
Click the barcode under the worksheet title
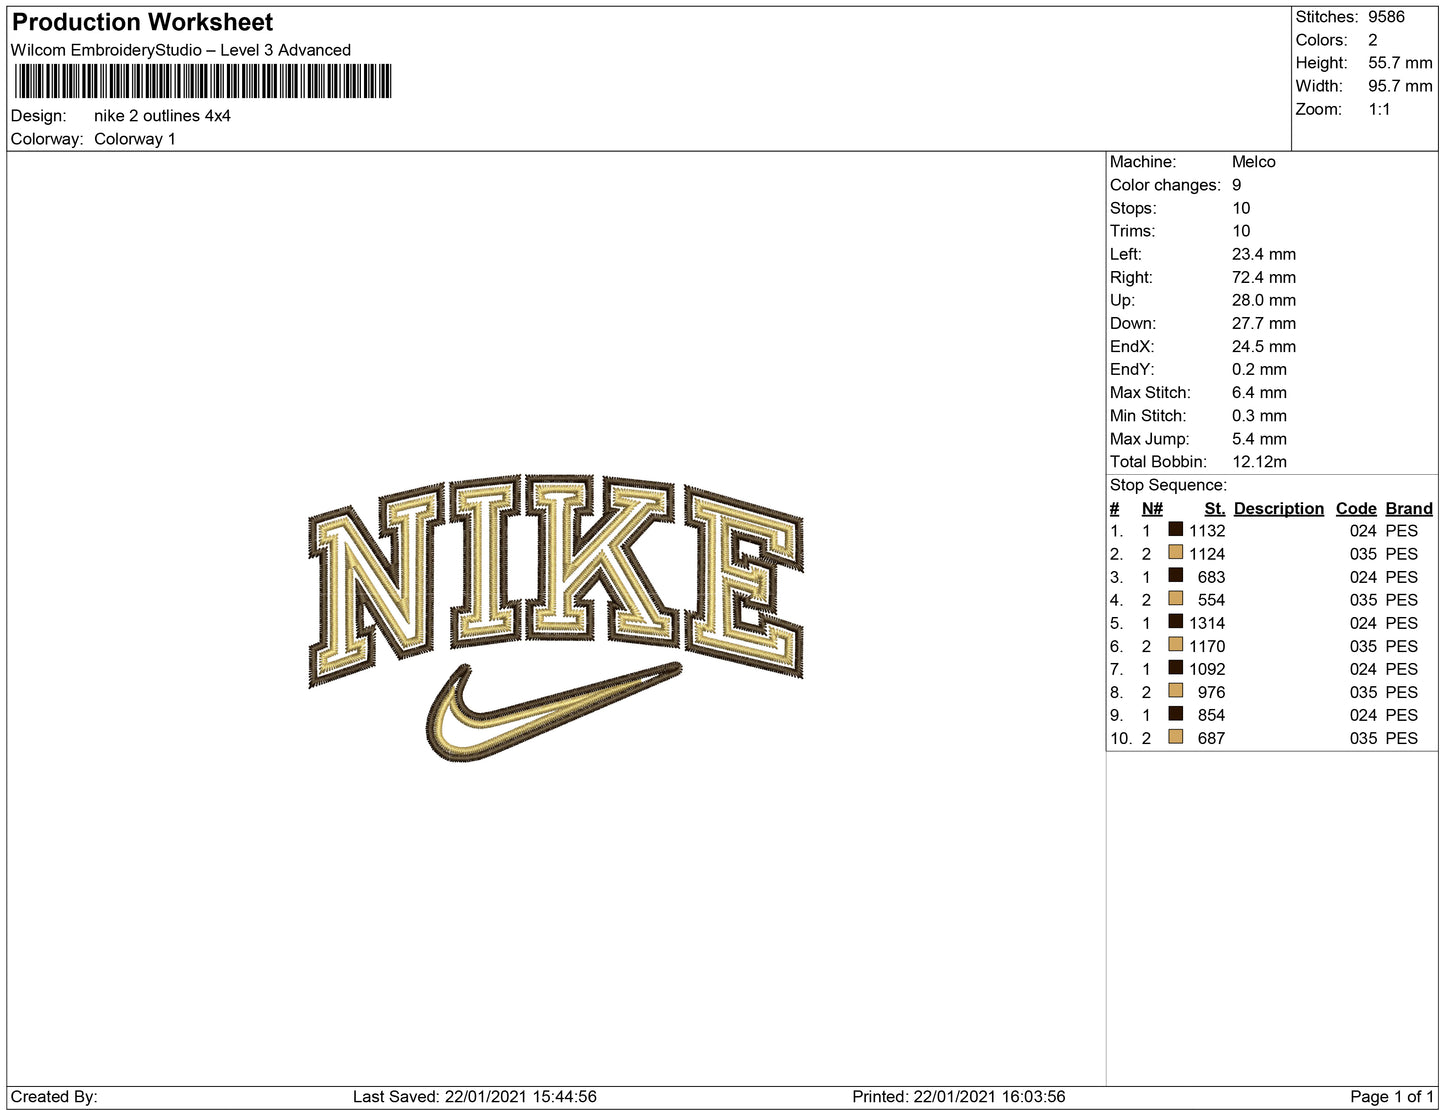203,81
